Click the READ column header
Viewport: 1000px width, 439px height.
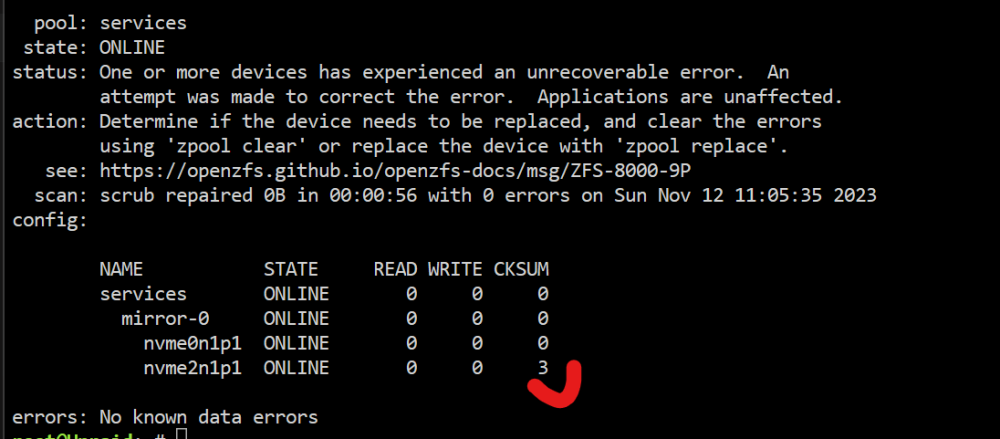[395, 269]
